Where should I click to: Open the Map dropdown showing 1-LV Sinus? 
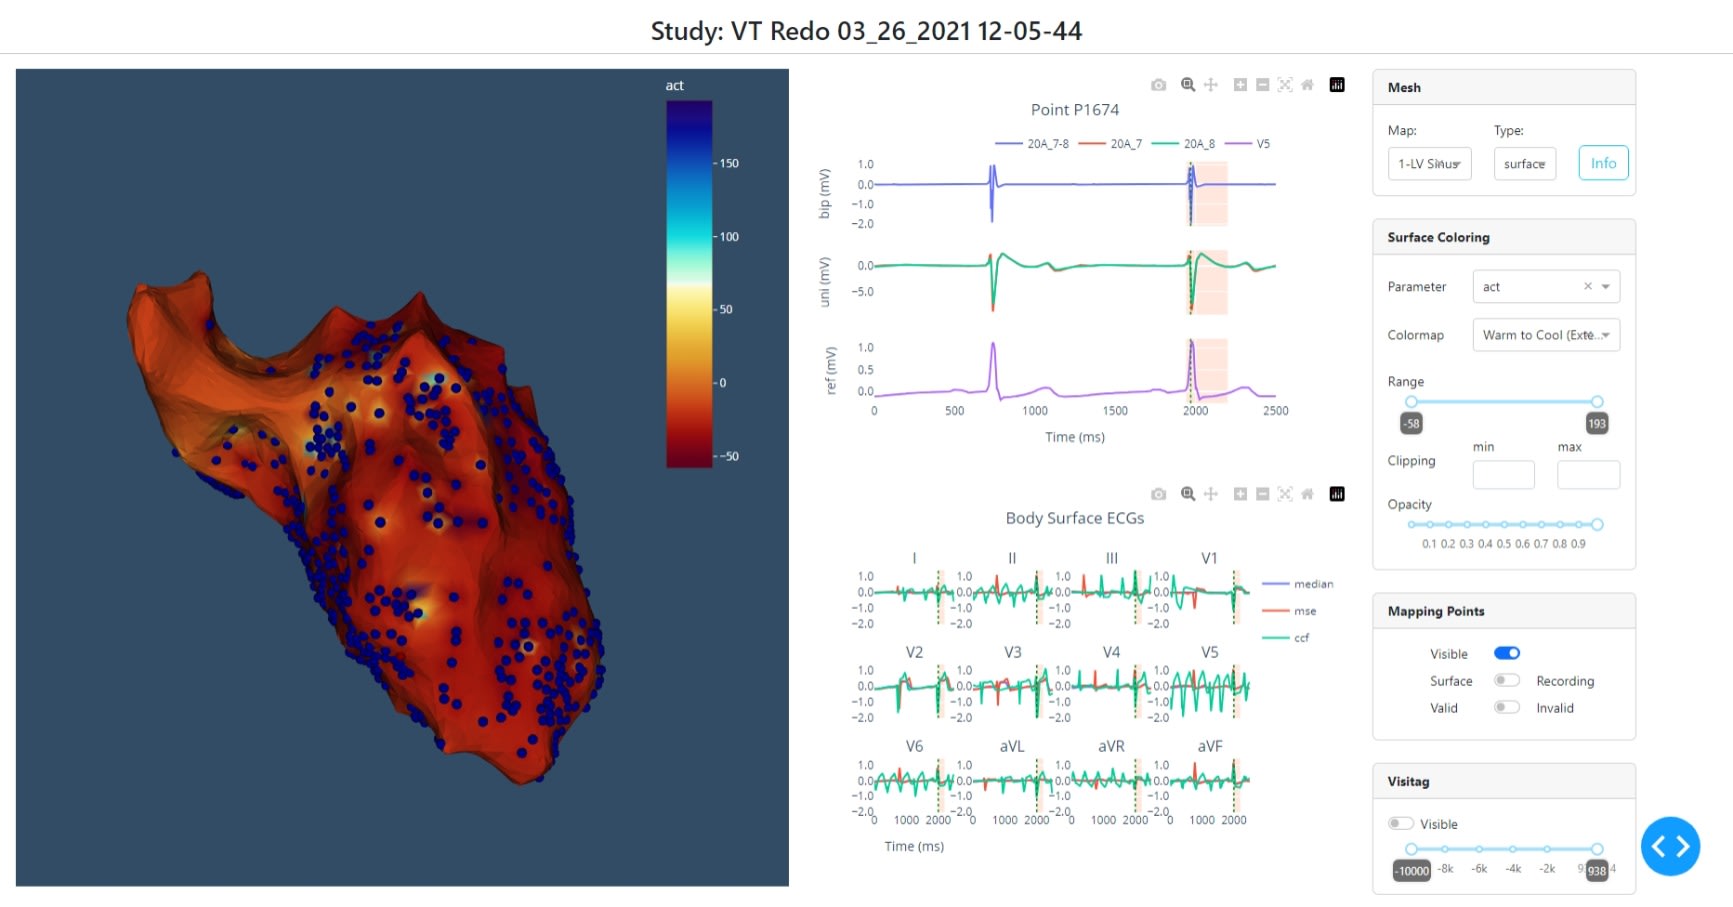click(x=1429, y=163)
